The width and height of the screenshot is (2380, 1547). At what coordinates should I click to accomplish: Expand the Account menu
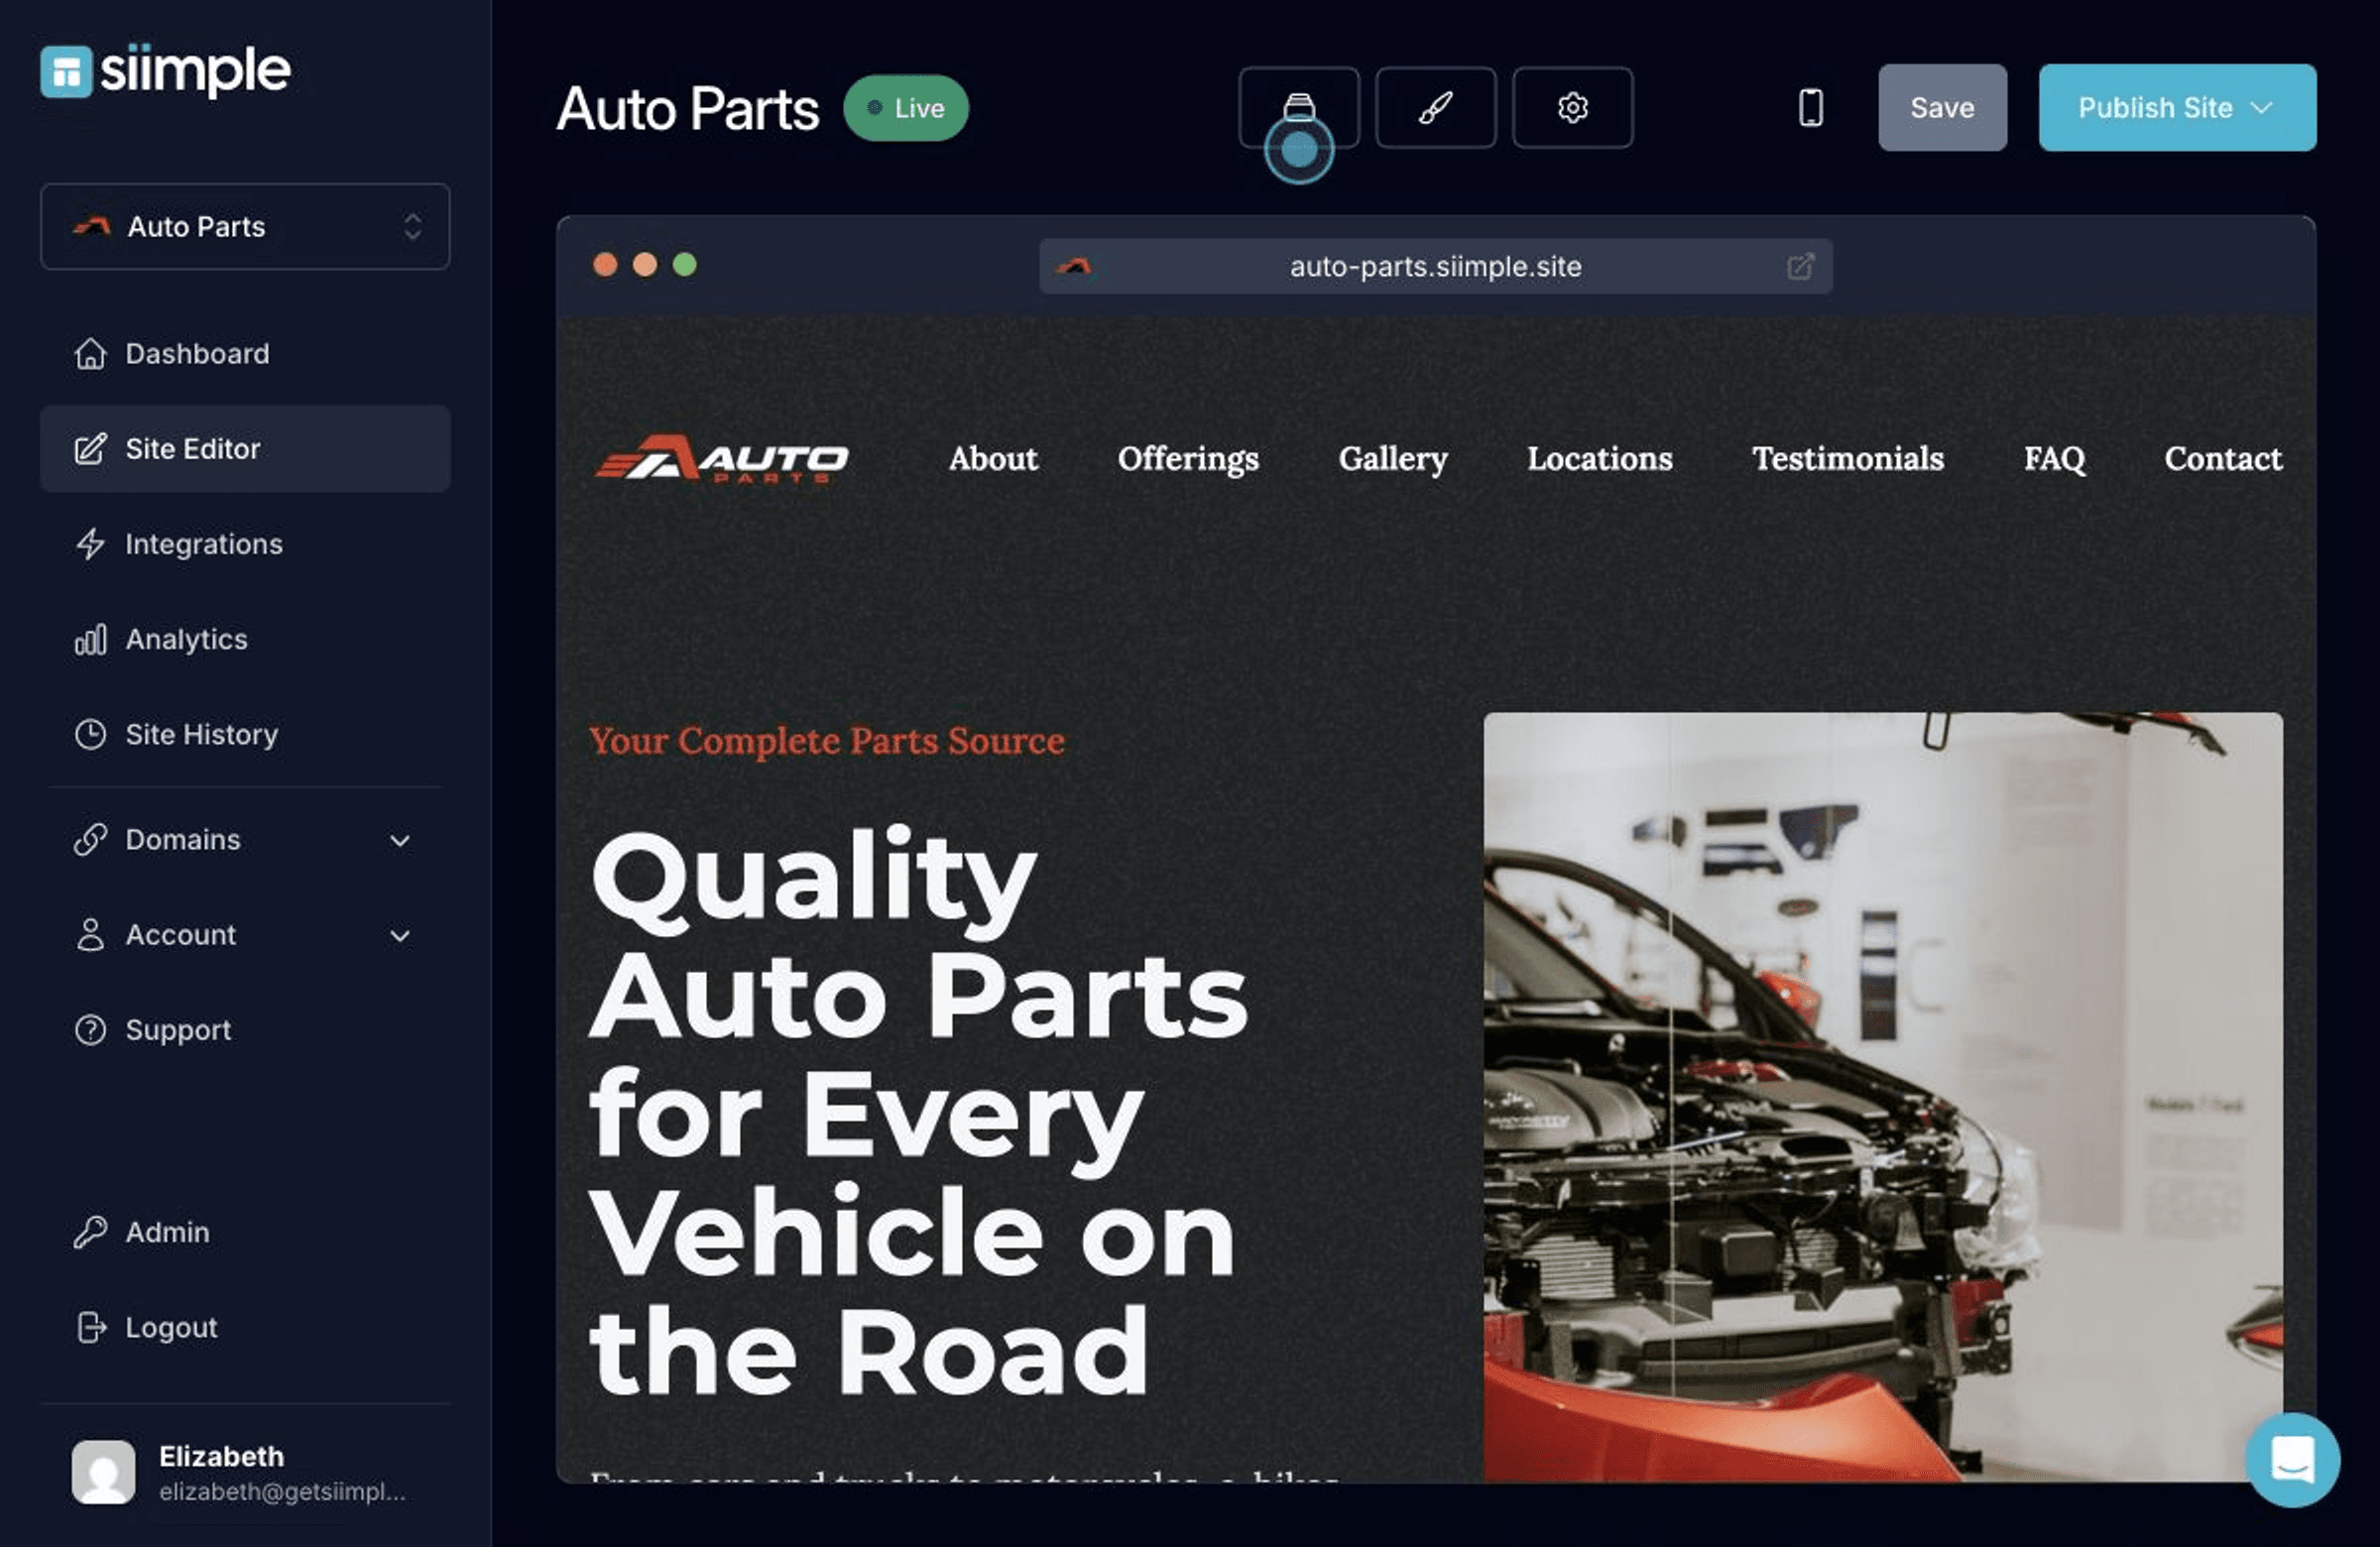click(x=245, y=934)
